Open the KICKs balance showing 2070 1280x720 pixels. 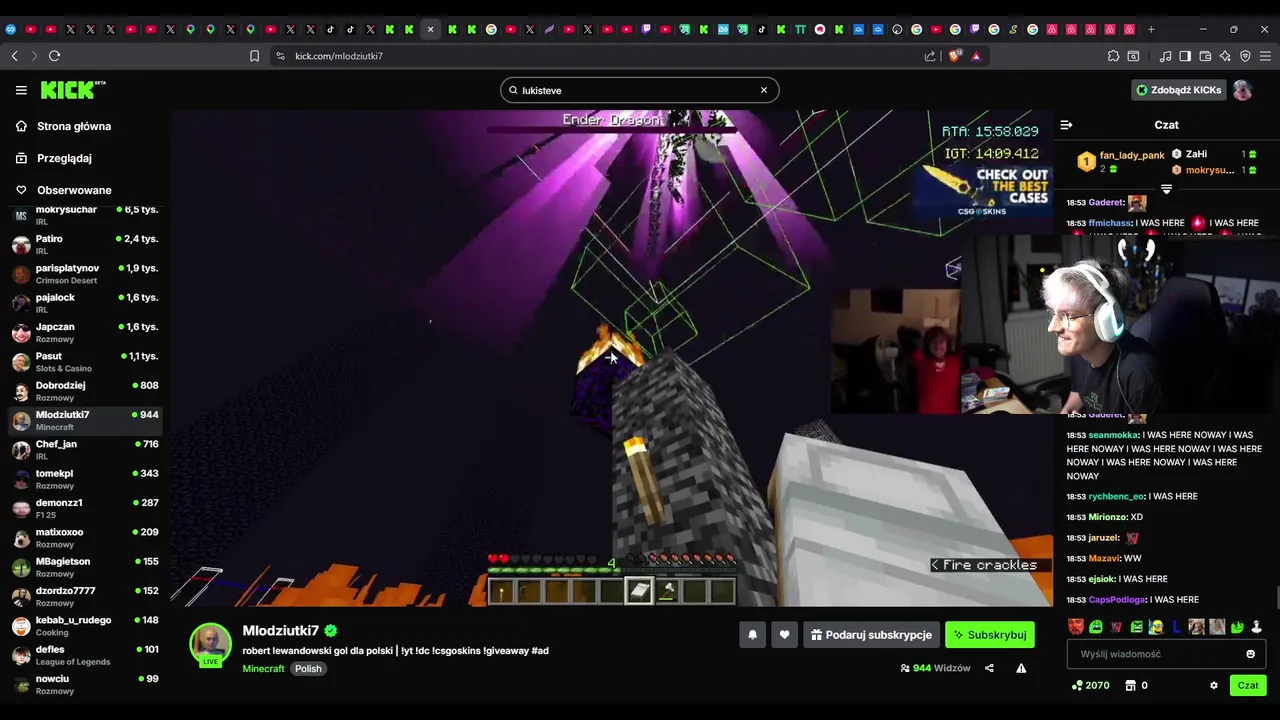click(1090, 686)
